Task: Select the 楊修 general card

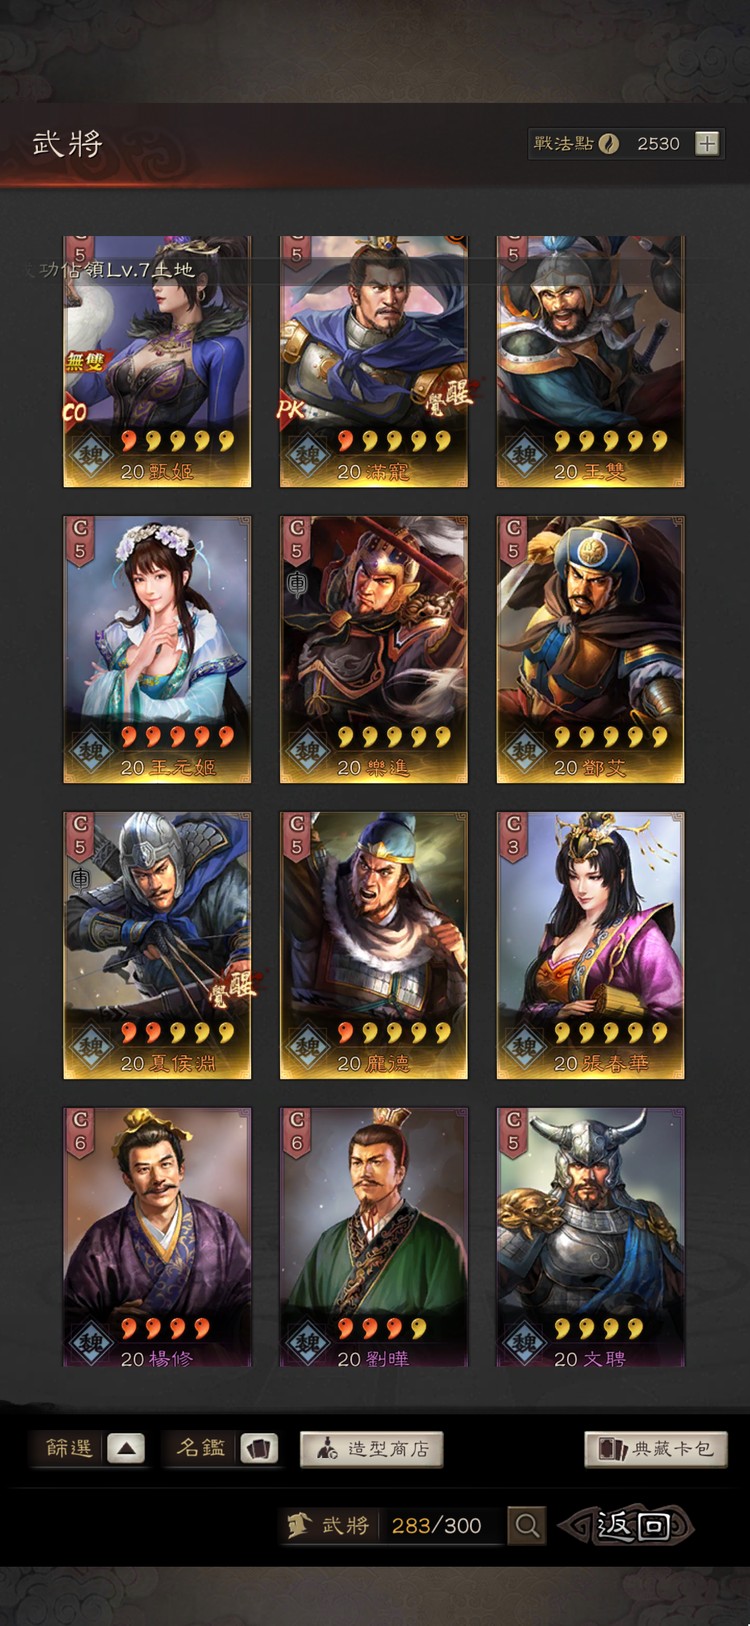Action: (157, 1237)
